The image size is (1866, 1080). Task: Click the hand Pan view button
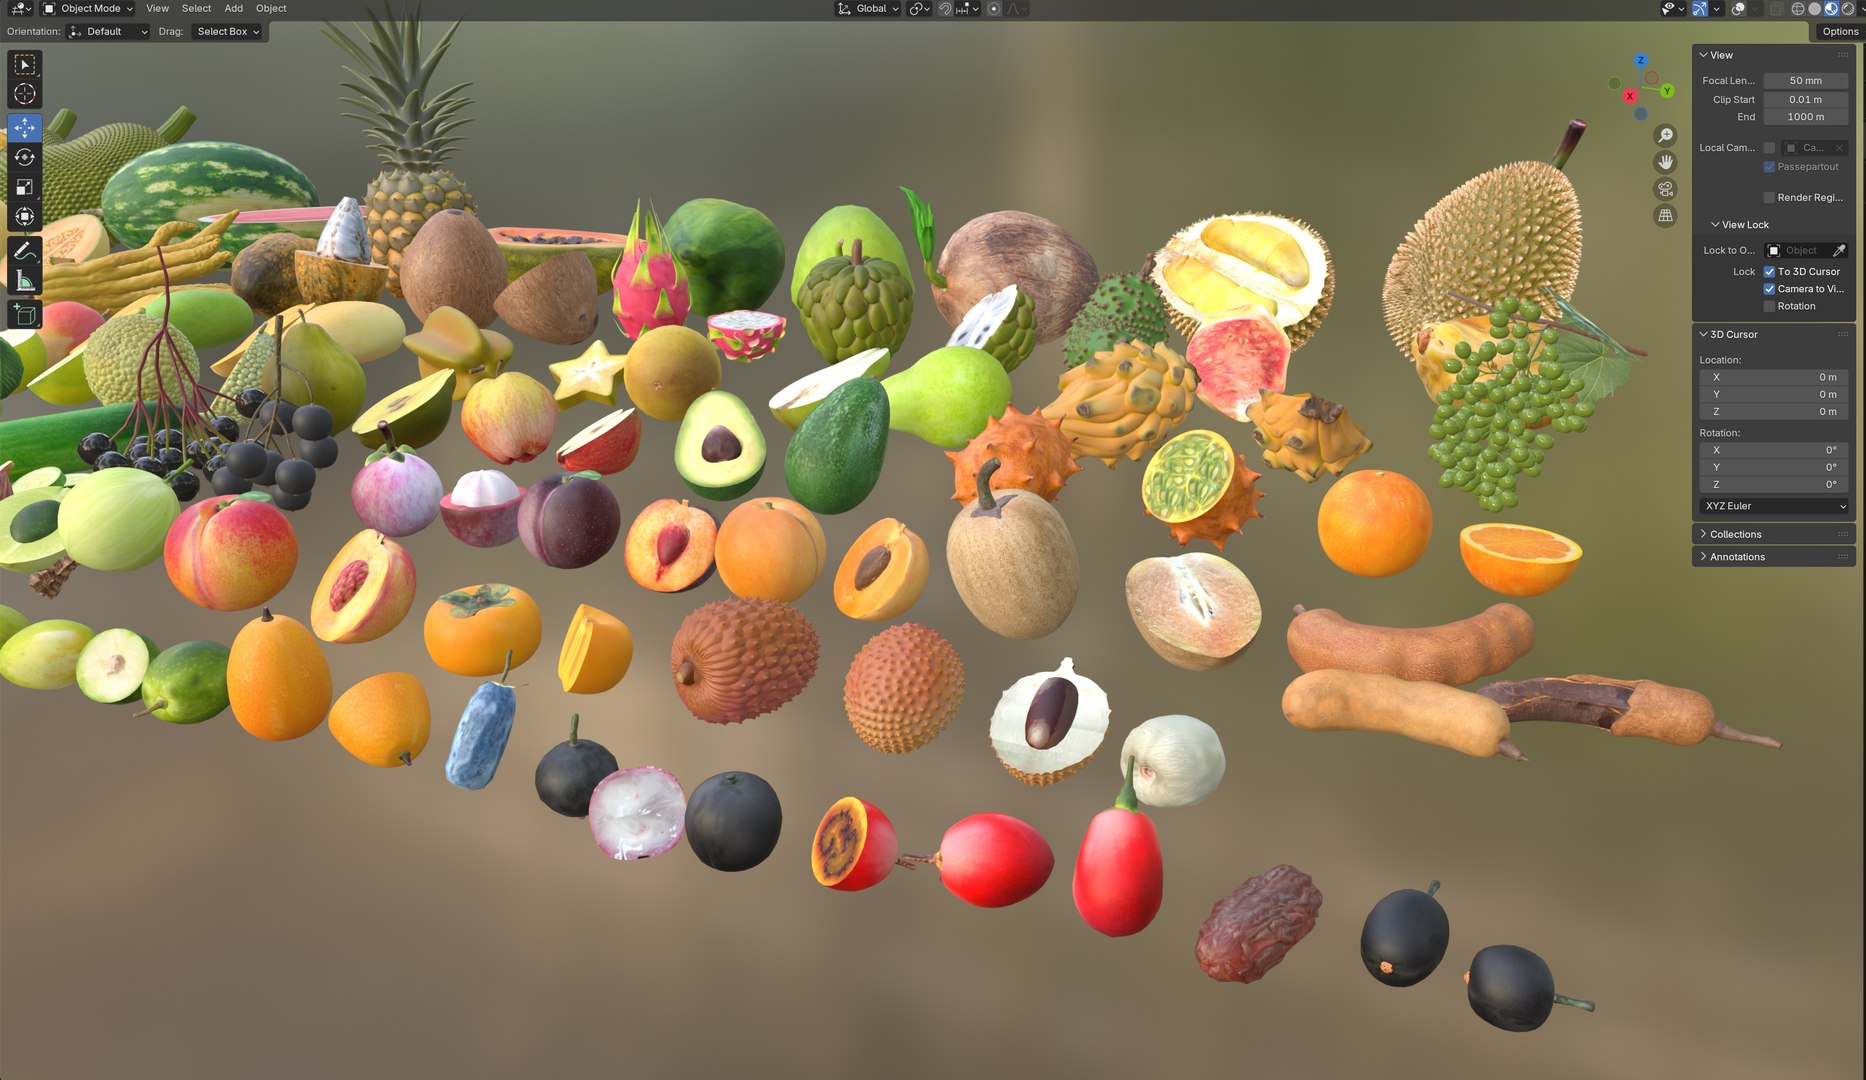(x=1665, y=162)
